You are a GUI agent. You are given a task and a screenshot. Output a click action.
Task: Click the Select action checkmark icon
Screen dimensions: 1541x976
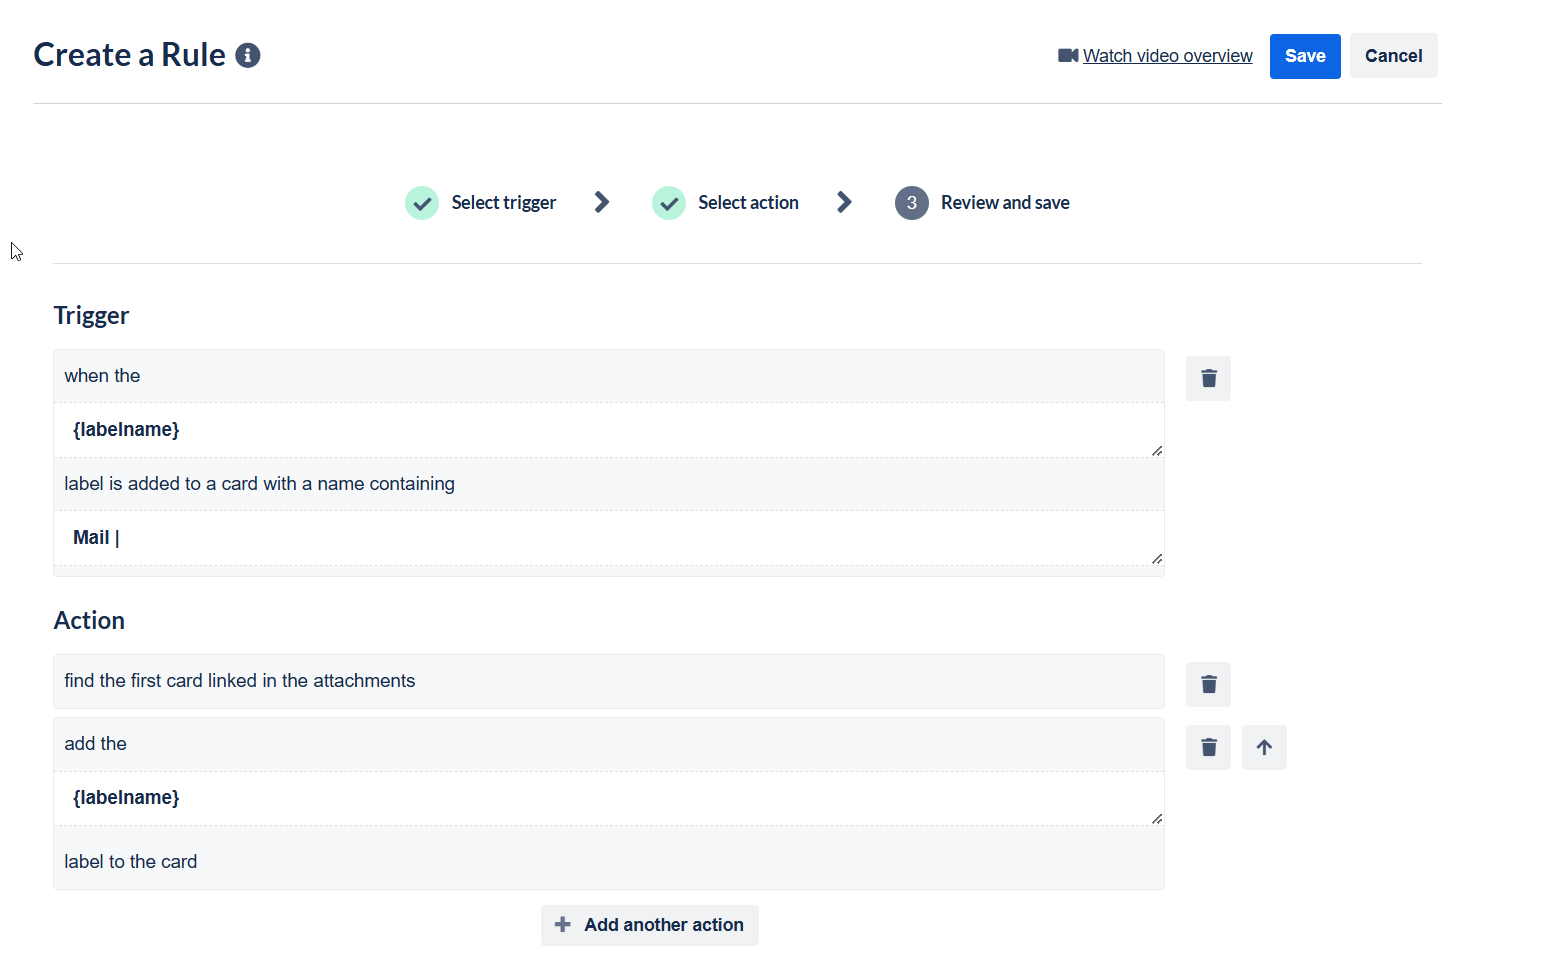pyautogui.click(x=669, y=203)
